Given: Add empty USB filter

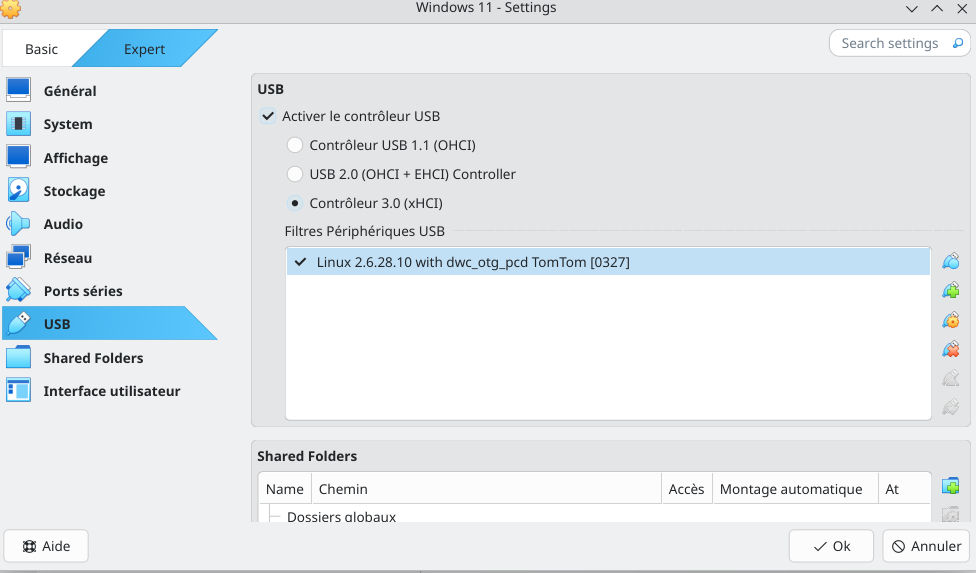Looking at the screenshot, I should click(x=951, y=262).
